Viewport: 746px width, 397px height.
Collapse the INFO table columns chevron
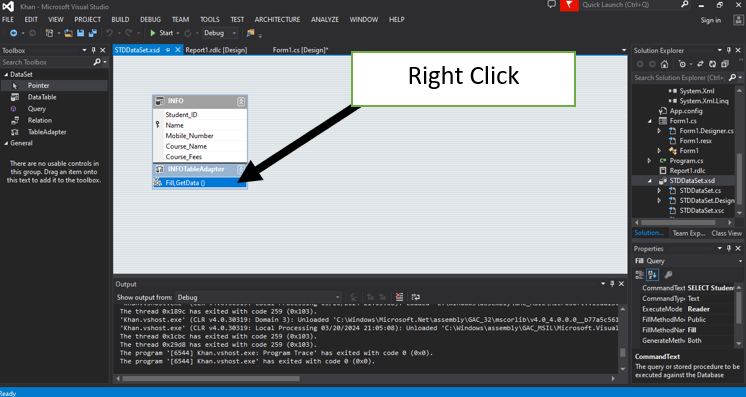[241, 101]
